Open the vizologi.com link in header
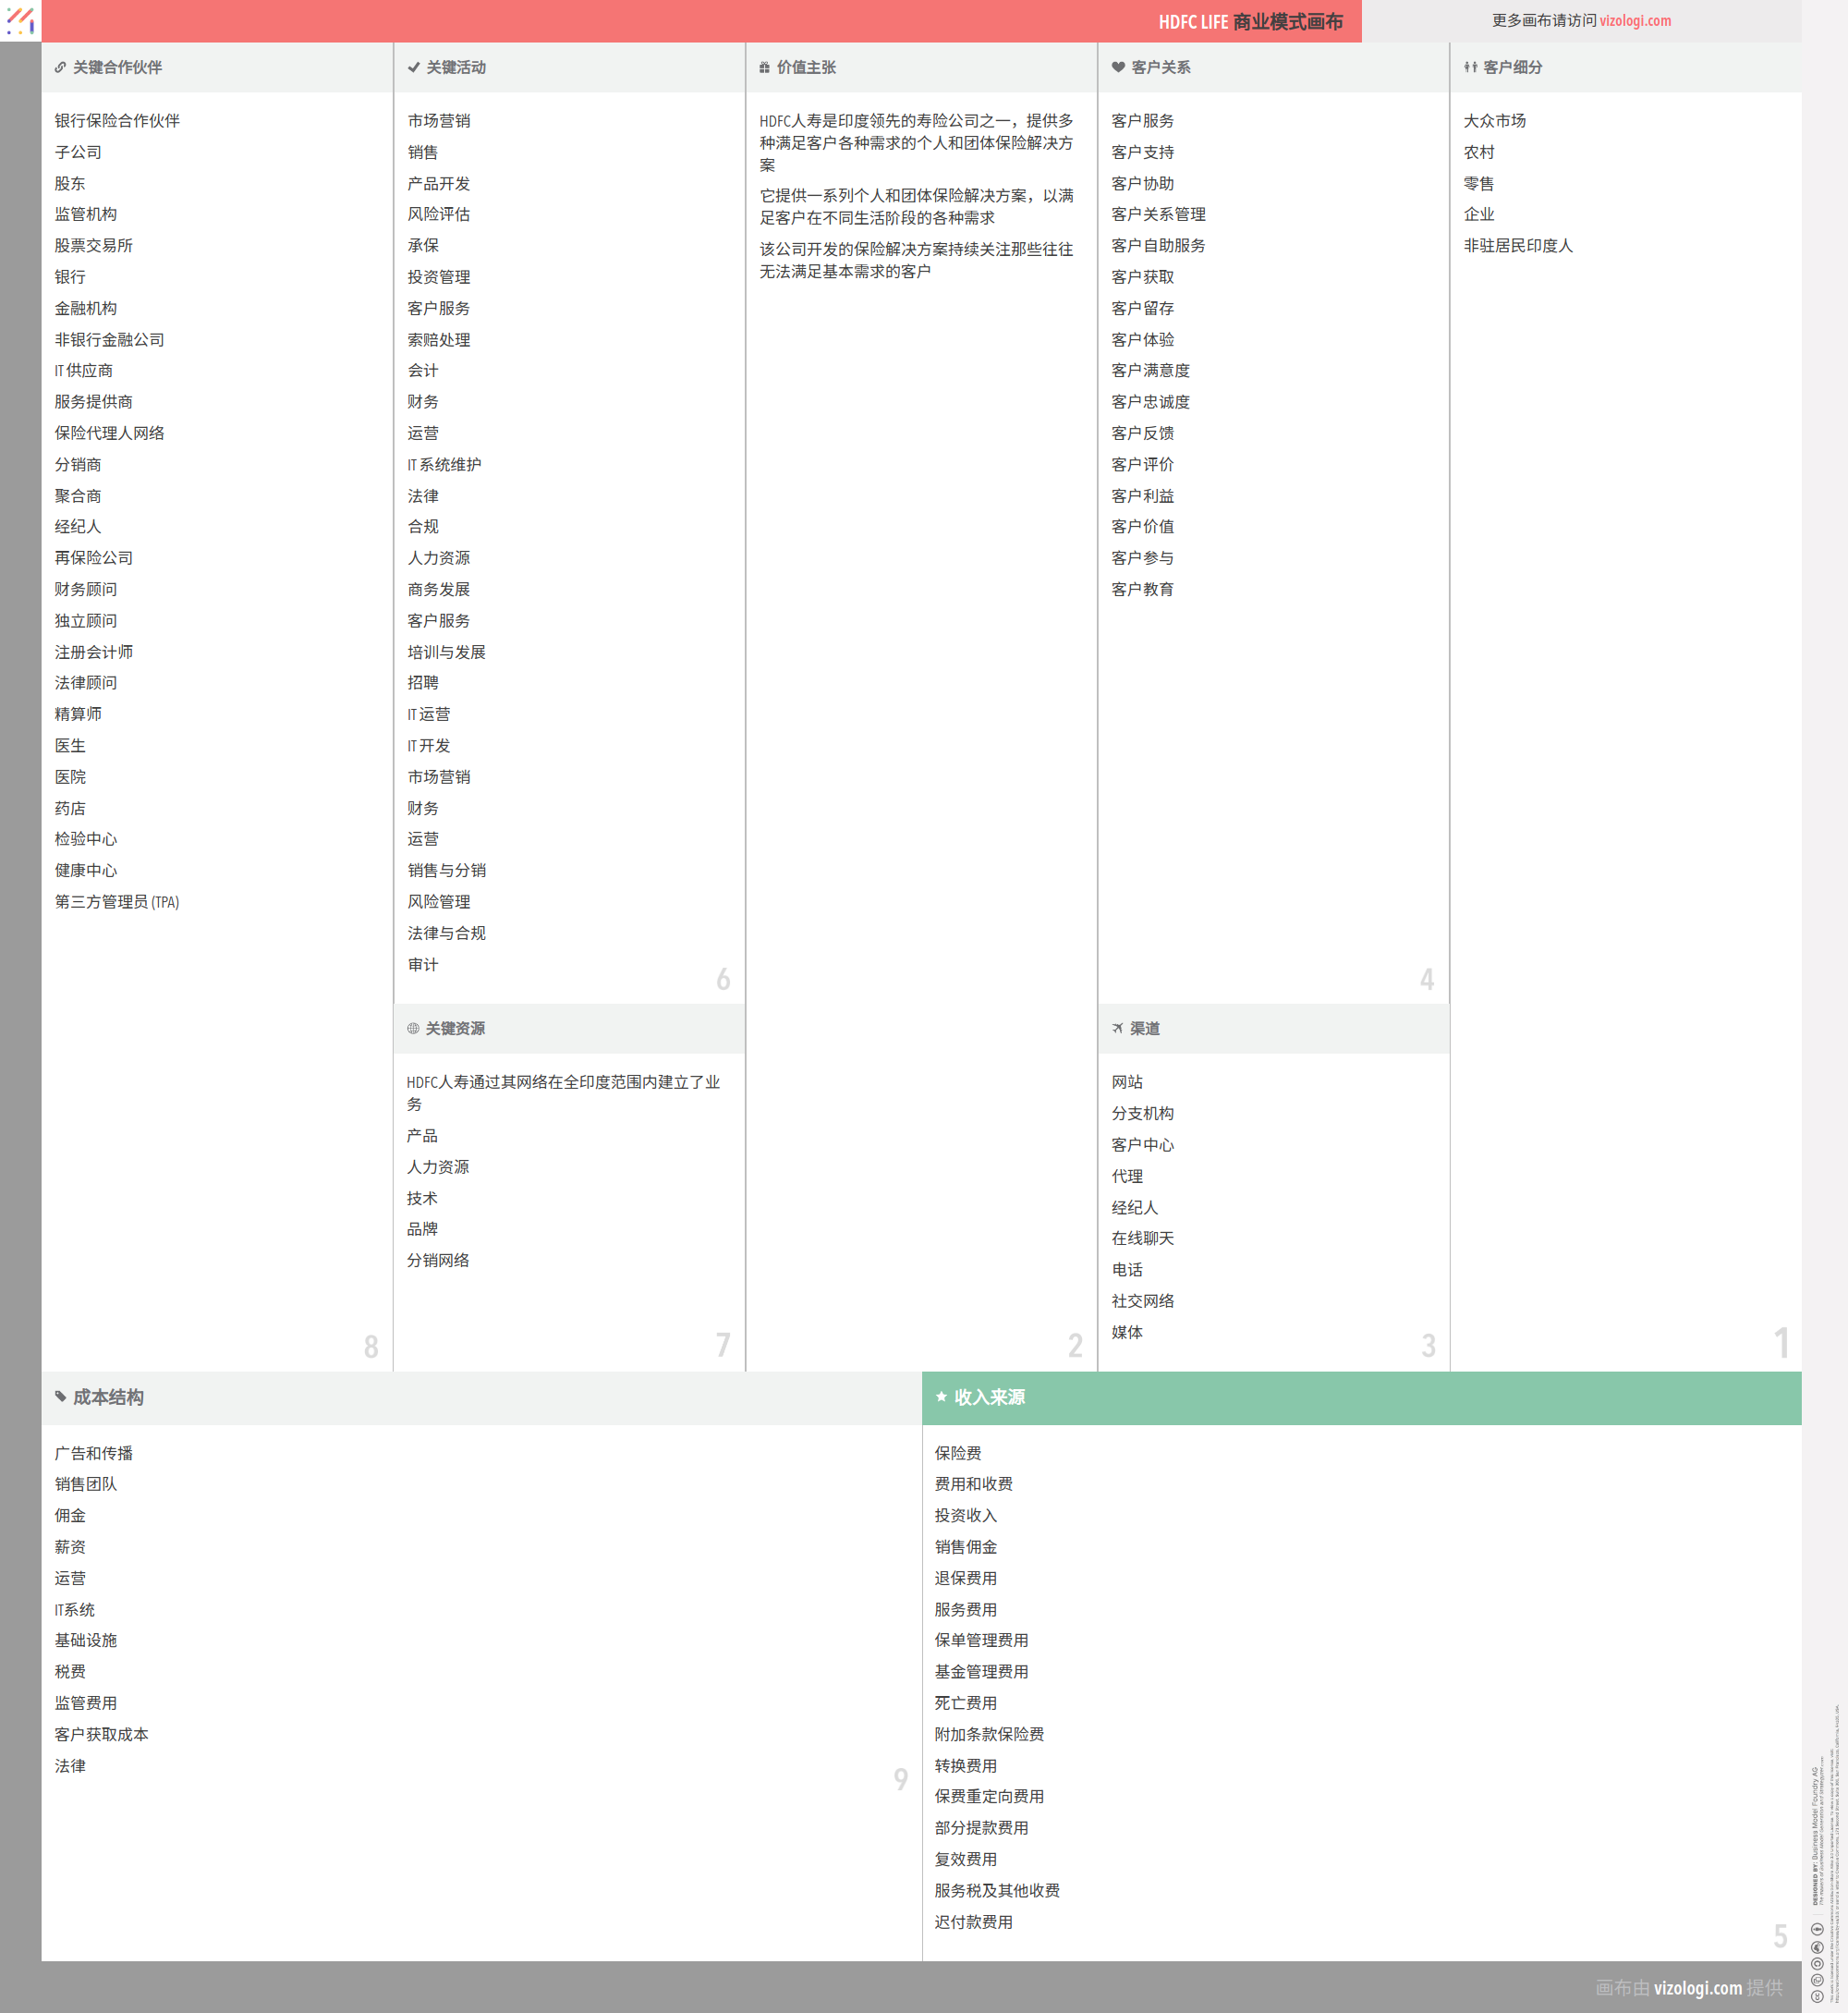The width and height of the screenshot is (1848, 2013). (x=1635, y=21)
